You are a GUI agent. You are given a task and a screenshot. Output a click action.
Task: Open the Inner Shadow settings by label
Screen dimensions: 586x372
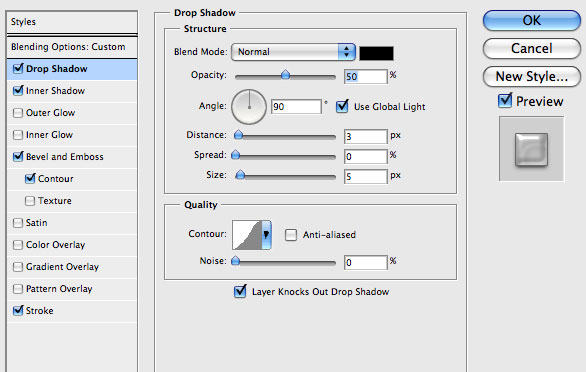55,91
